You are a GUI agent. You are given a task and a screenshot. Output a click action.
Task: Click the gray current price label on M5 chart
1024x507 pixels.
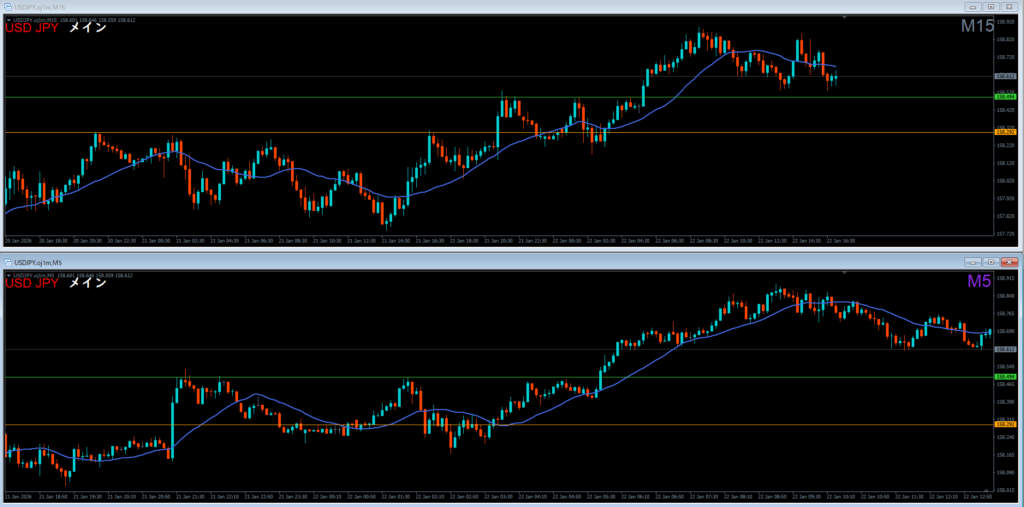pyautogui.click(x=1004, y=349)
